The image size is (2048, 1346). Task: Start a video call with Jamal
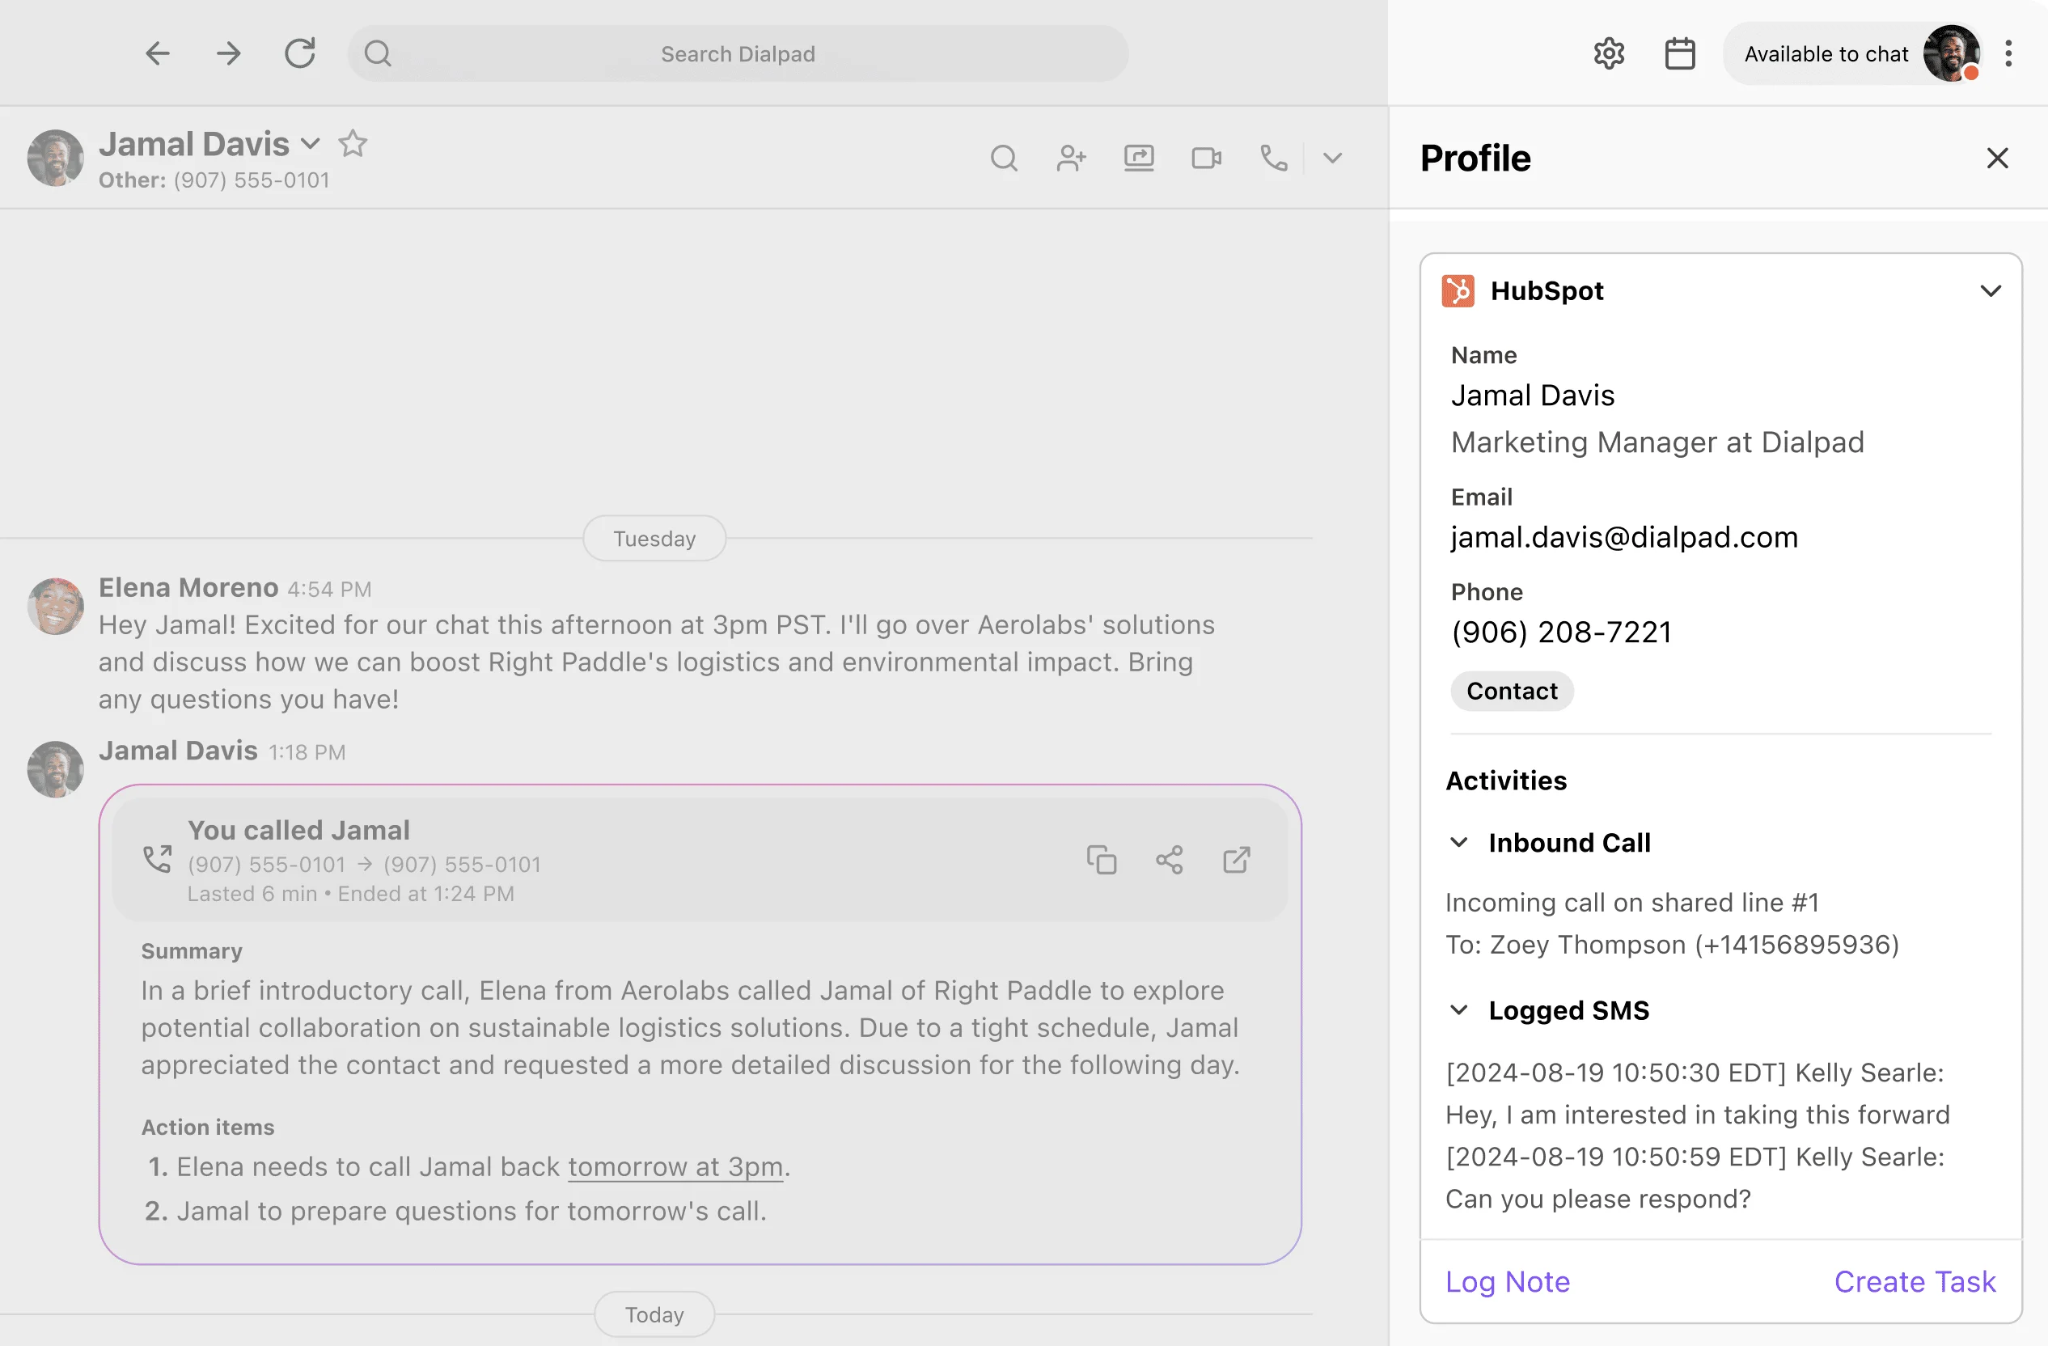pos(1207,158)
